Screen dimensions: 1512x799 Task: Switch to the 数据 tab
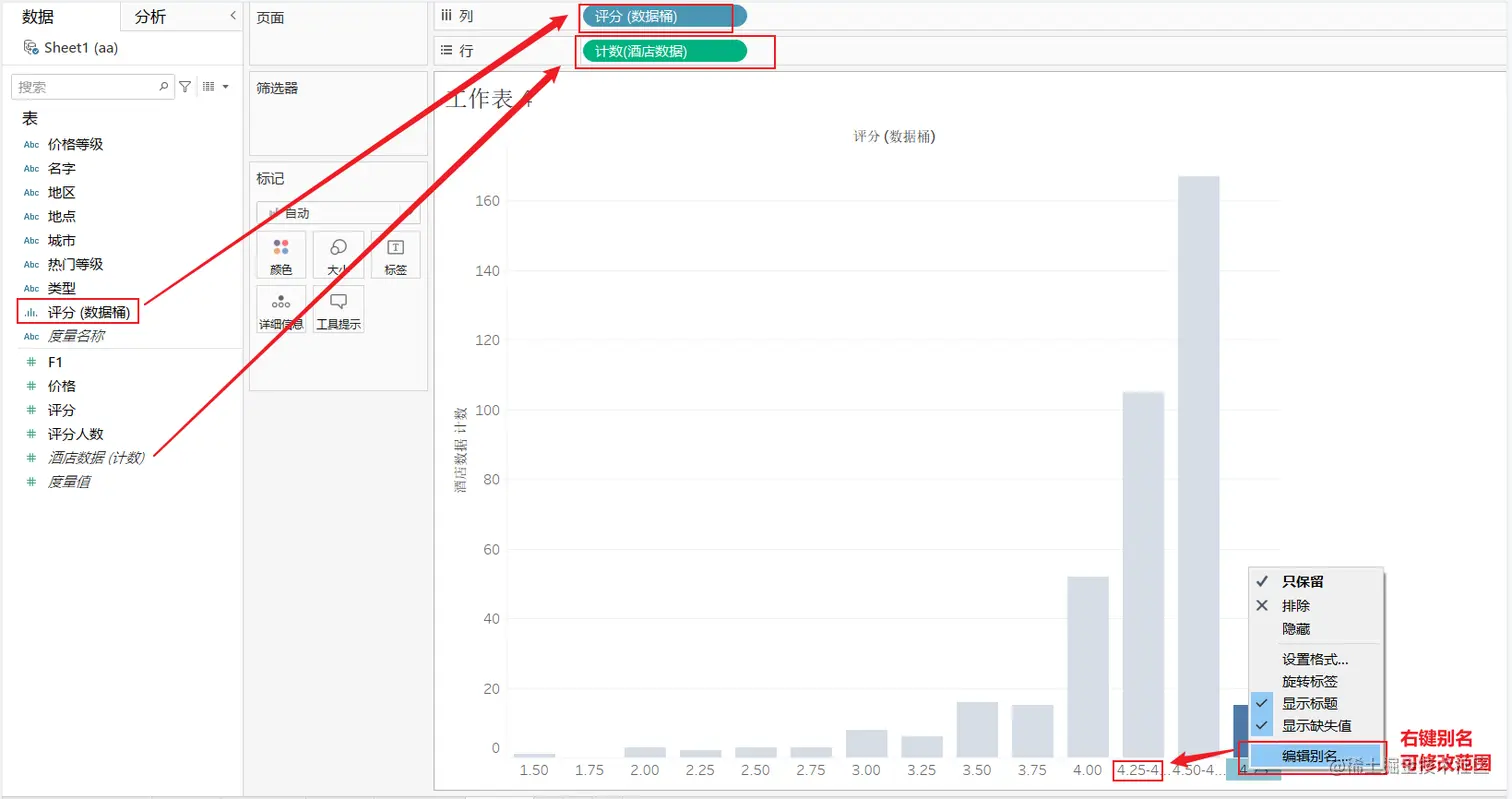tap(38, 16)
